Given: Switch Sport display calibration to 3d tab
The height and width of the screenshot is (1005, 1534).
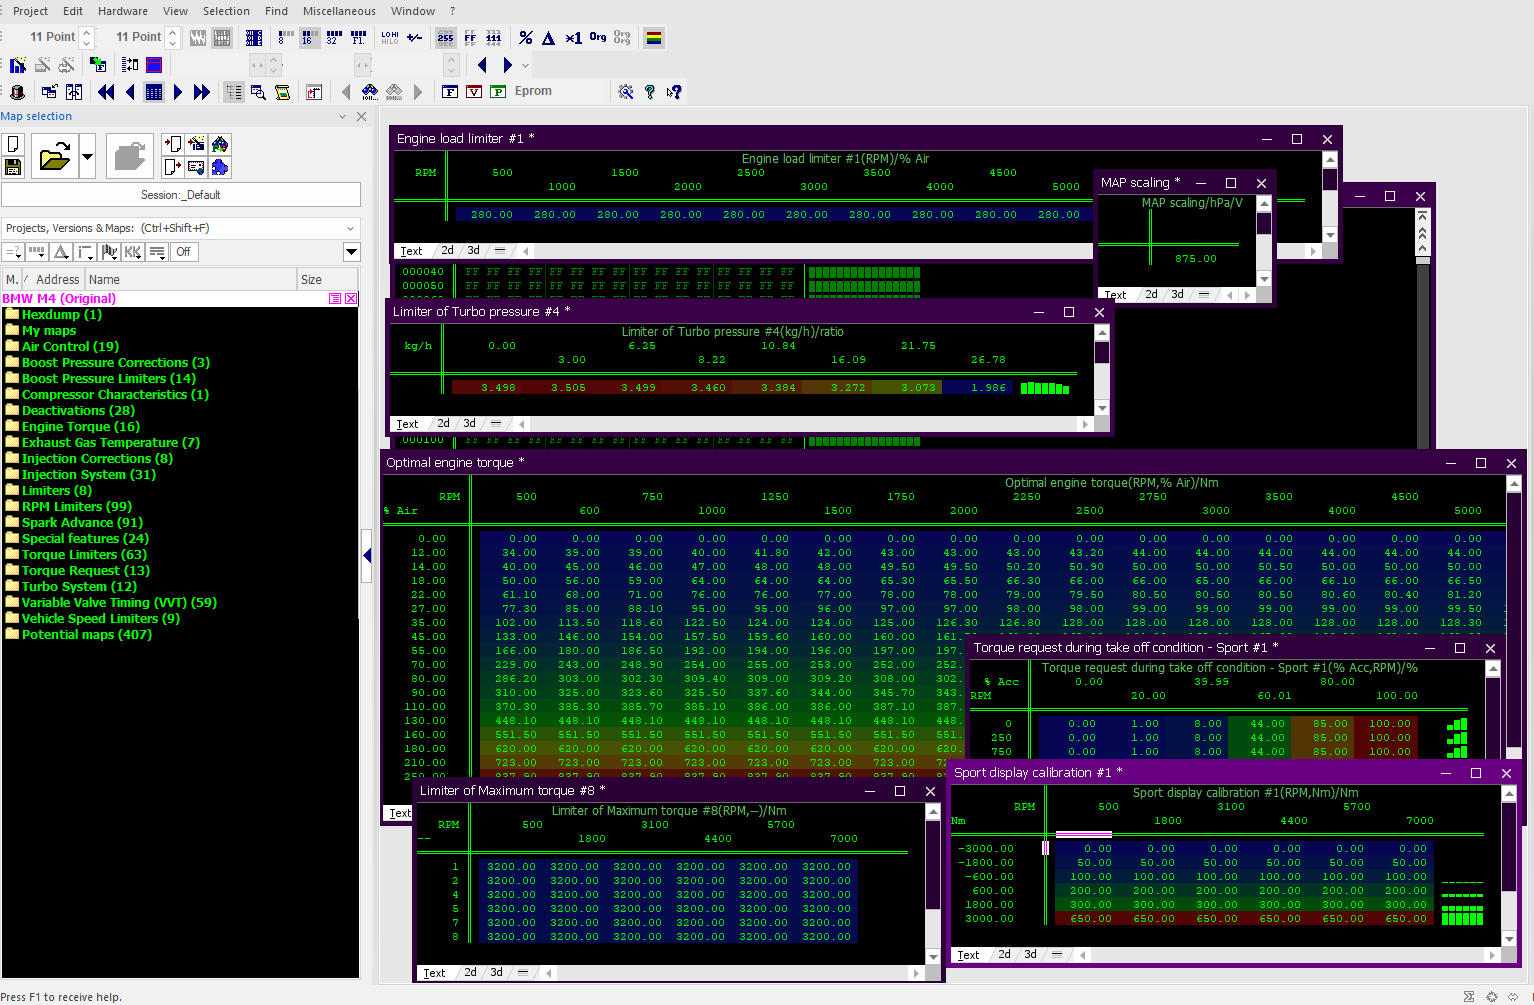Looking at the screenshot, I should 1030,955.
